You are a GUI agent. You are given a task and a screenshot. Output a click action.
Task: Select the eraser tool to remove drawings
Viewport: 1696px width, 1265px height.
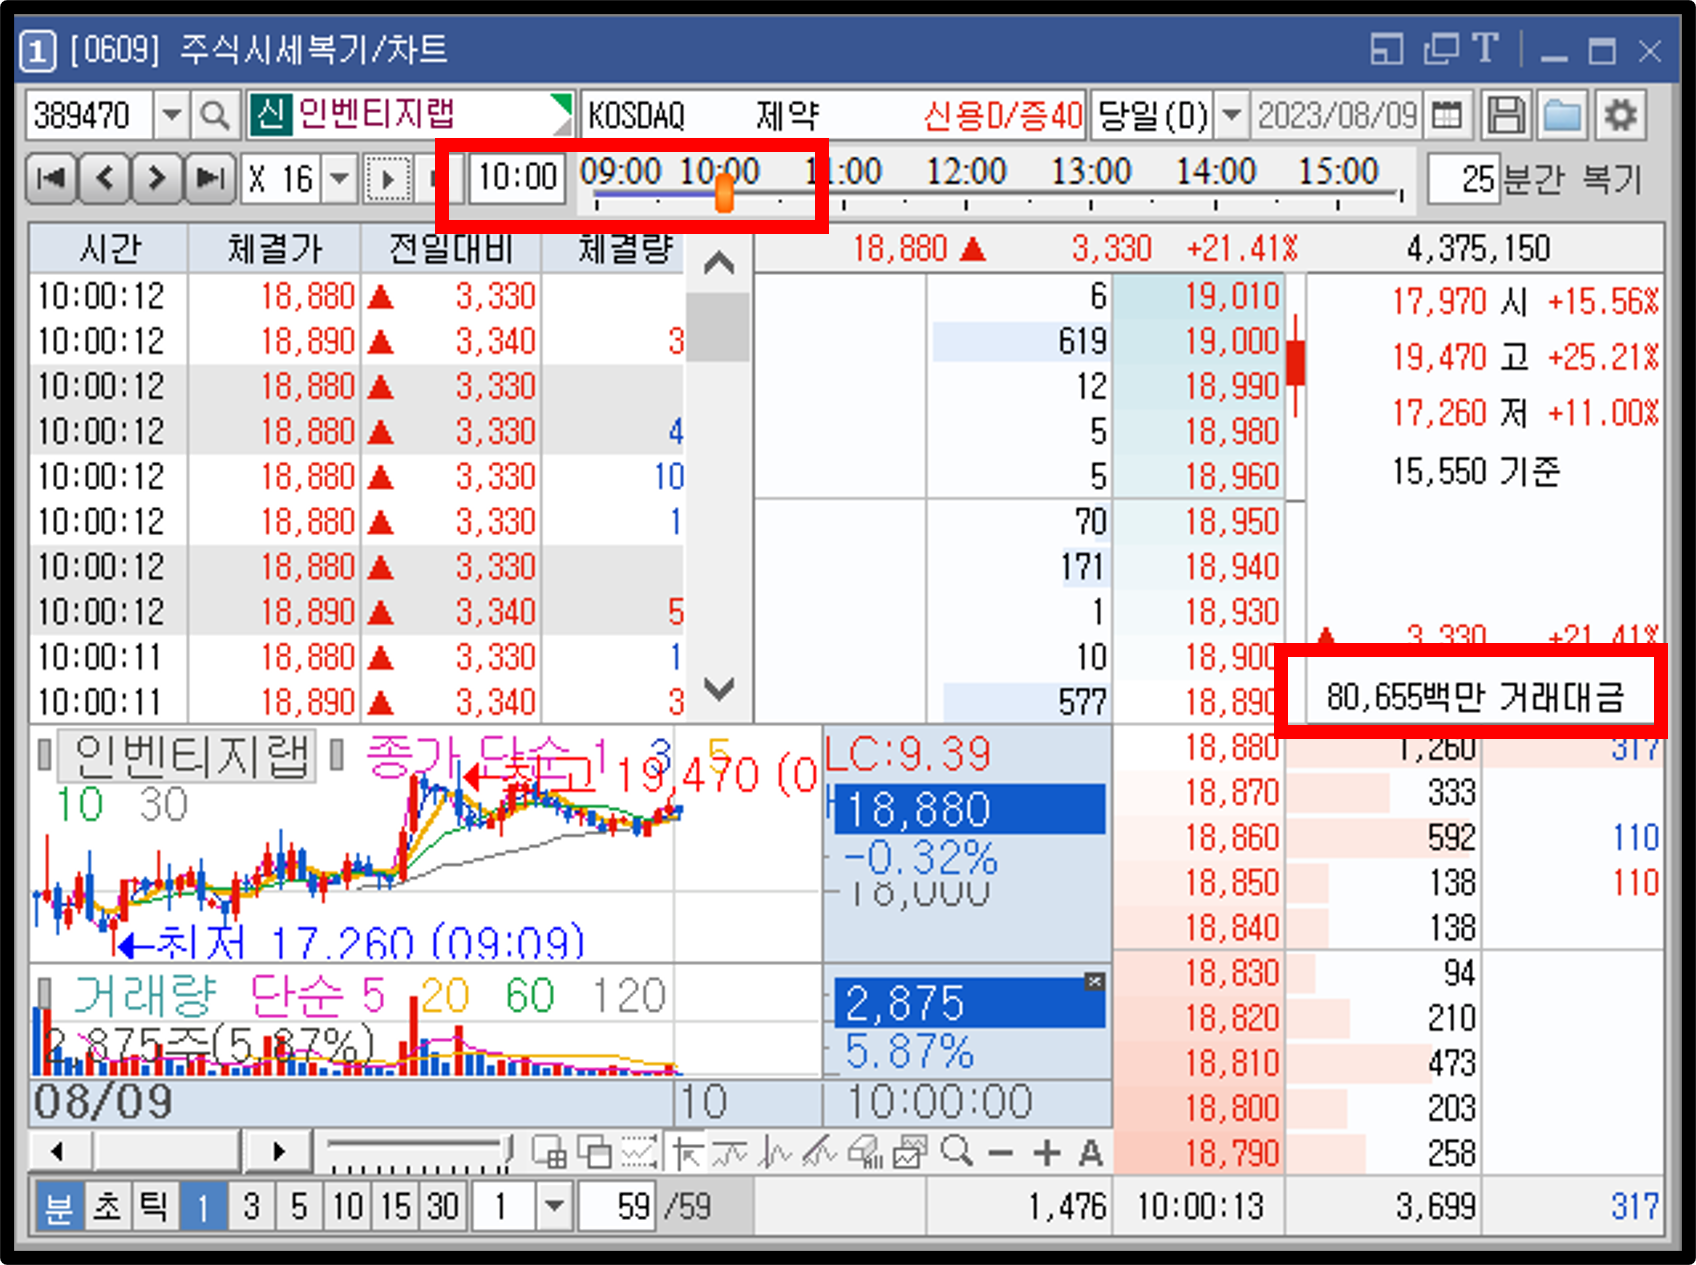click(x=865, y=1153)
